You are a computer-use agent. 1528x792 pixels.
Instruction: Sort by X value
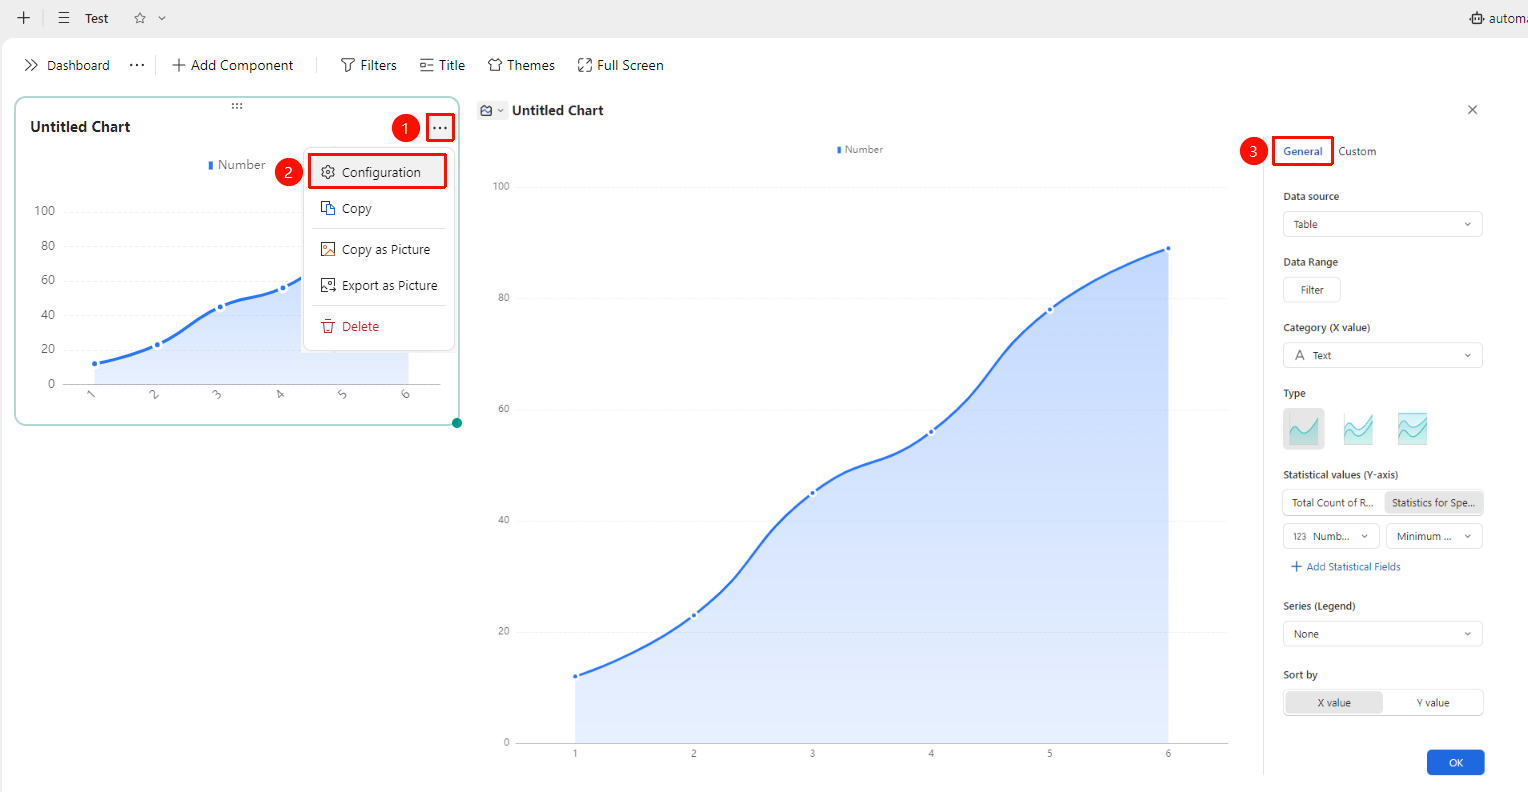click(1334, 703)
